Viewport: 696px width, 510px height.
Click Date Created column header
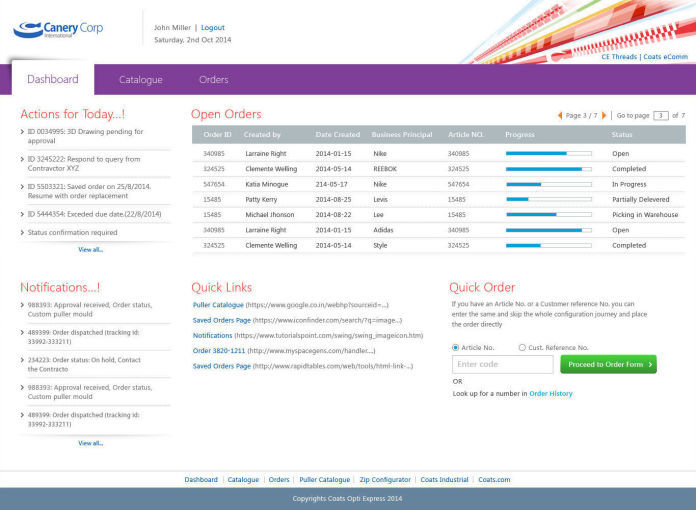[x=338, y=134]
